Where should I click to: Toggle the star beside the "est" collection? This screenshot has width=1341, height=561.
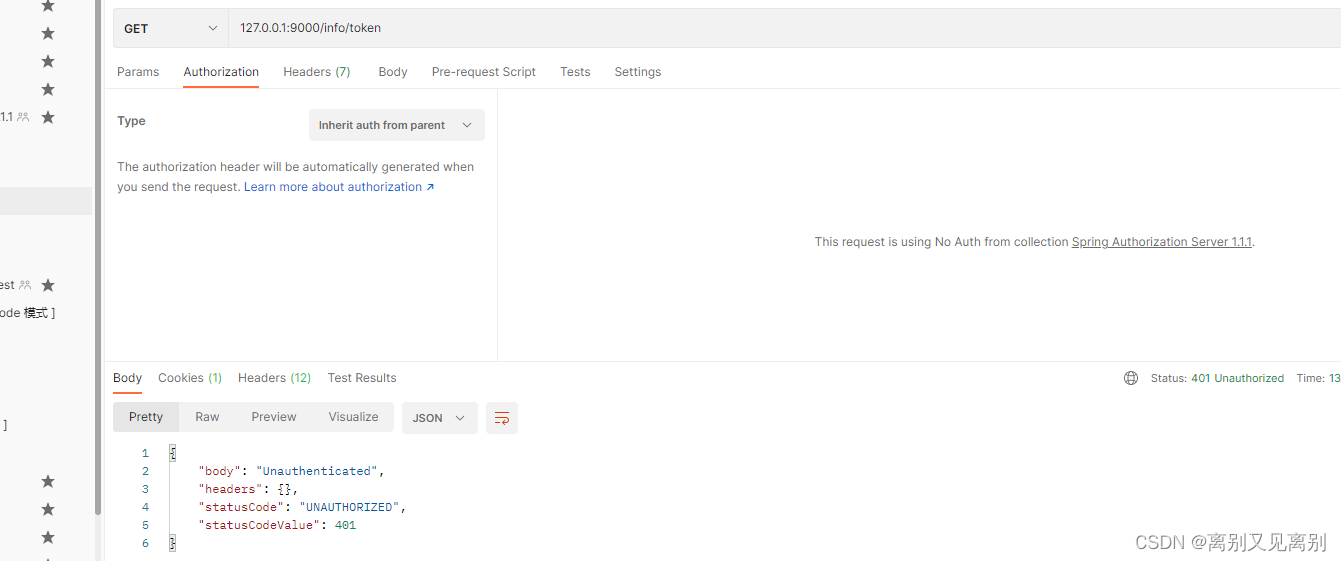[47, 285]
